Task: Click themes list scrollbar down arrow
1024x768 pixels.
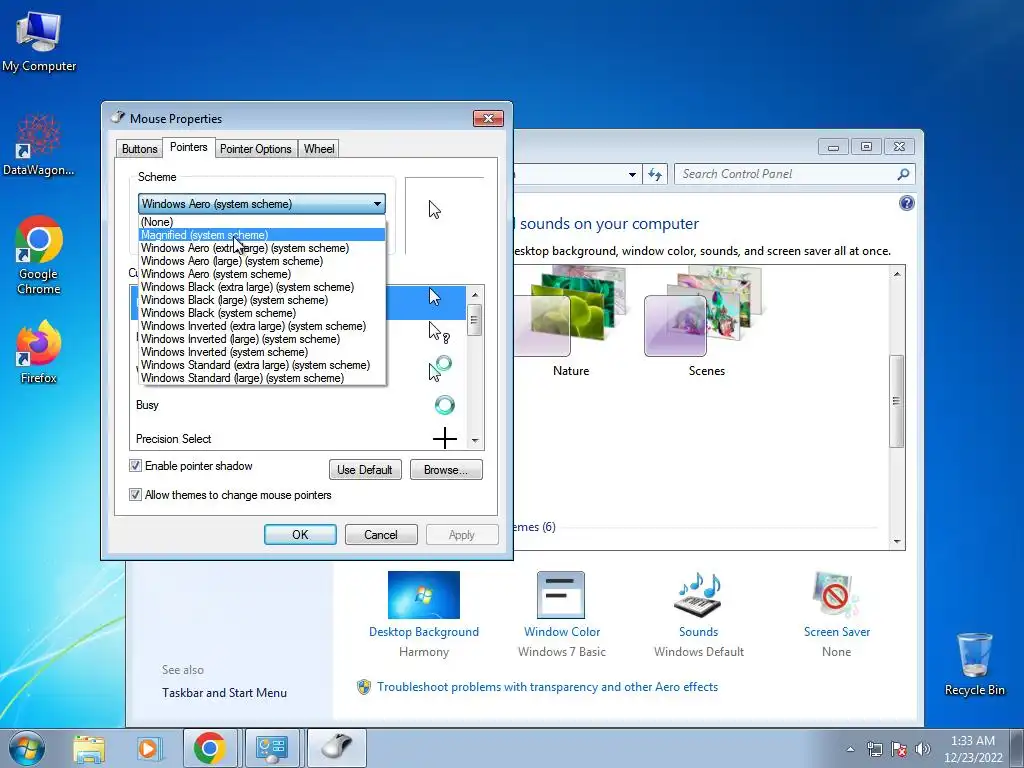Action: pyautogui.click(x=897, y=541)
